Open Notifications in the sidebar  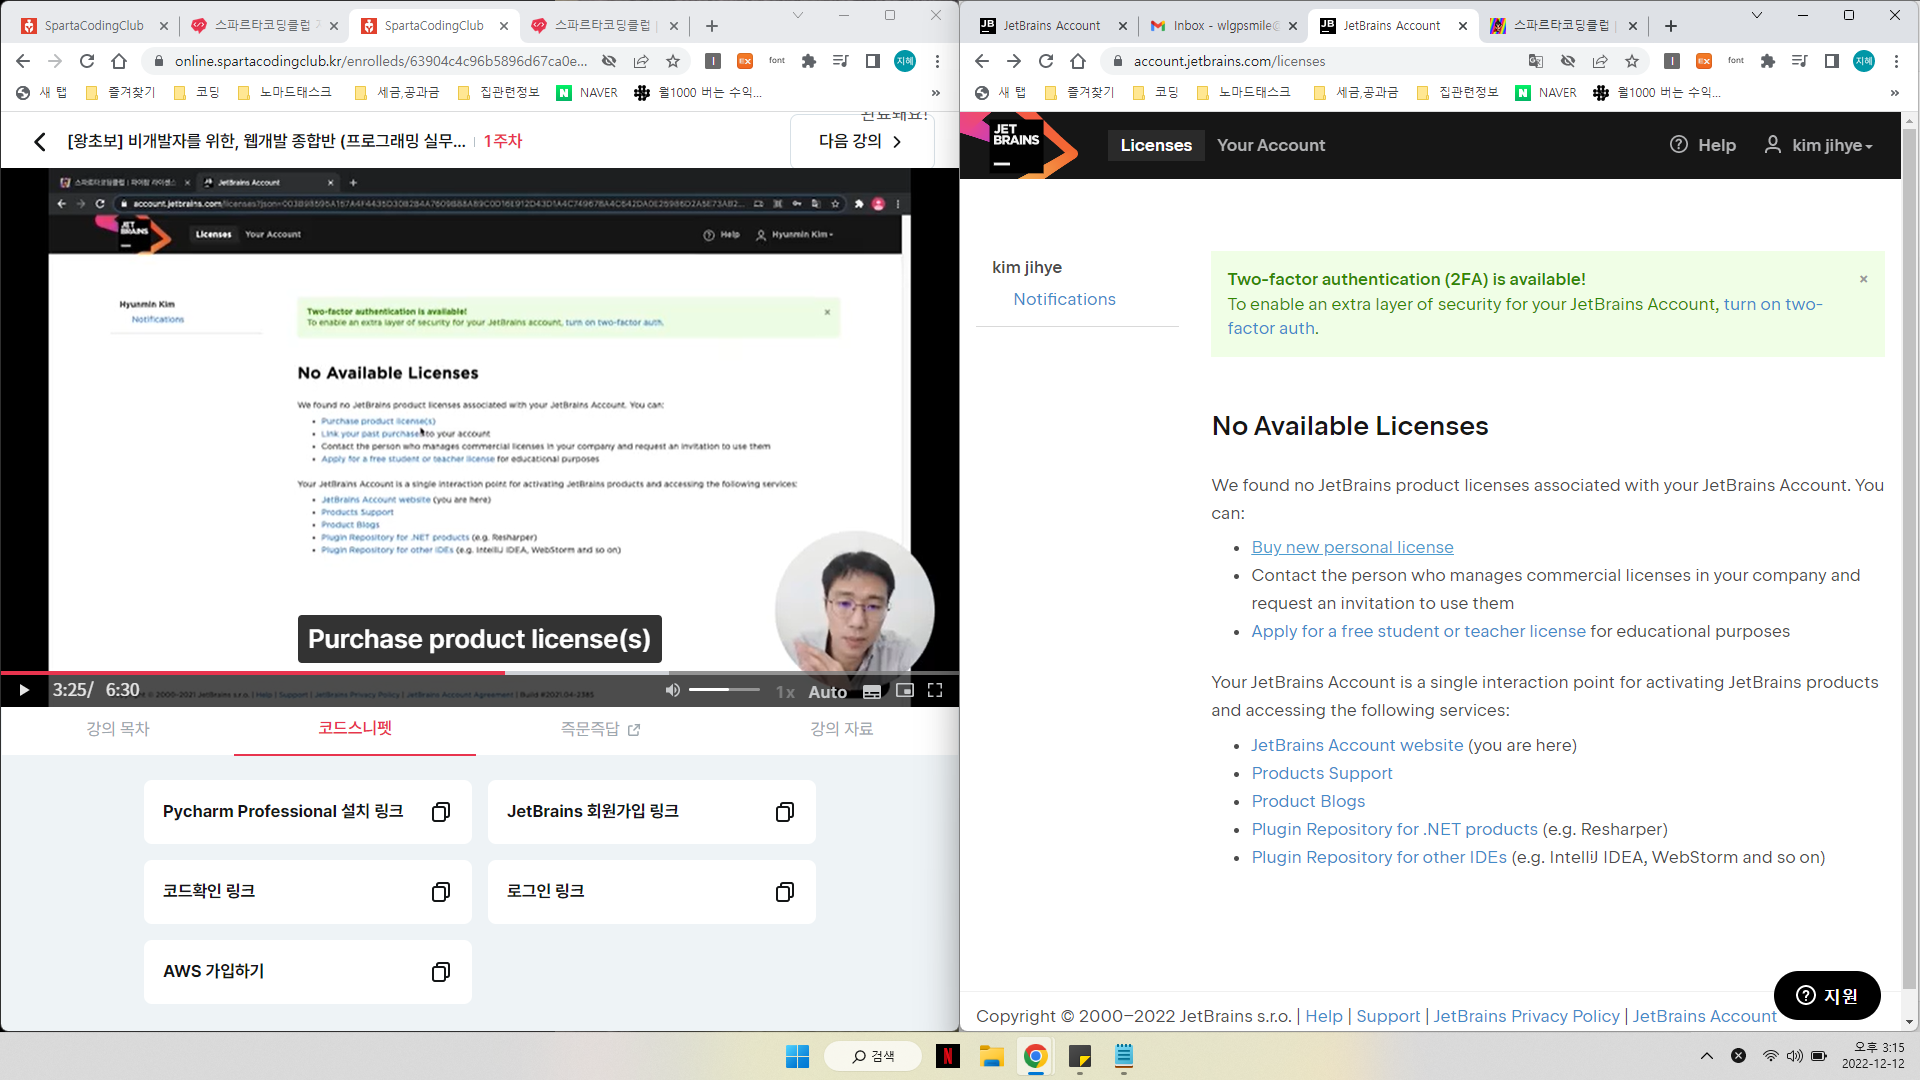tap(1064, 299)
